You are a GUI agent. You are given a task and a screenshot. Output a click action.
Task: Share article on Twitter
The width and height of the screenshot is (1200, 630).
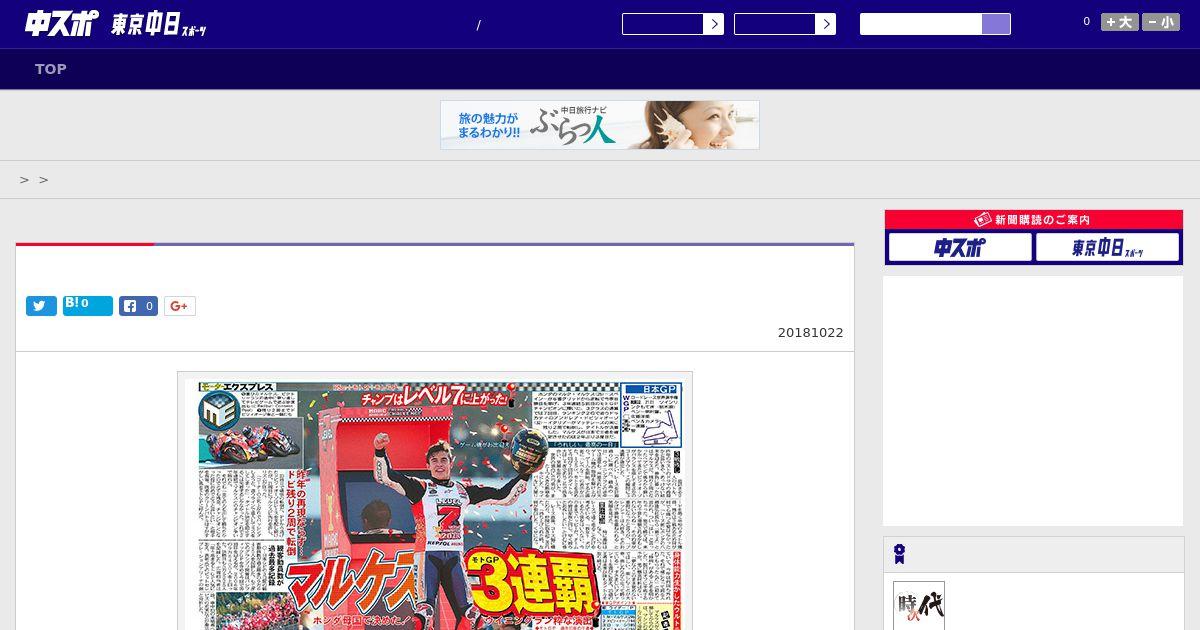[x=41, y=306]
